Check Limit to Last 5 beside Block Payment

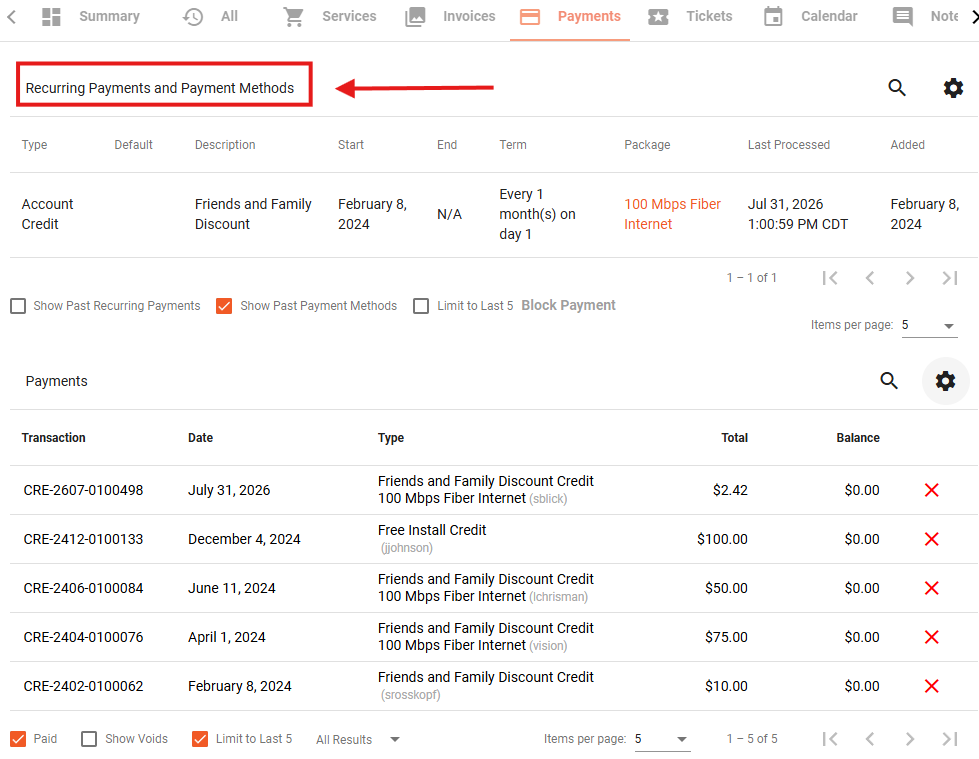coord(421,306)
